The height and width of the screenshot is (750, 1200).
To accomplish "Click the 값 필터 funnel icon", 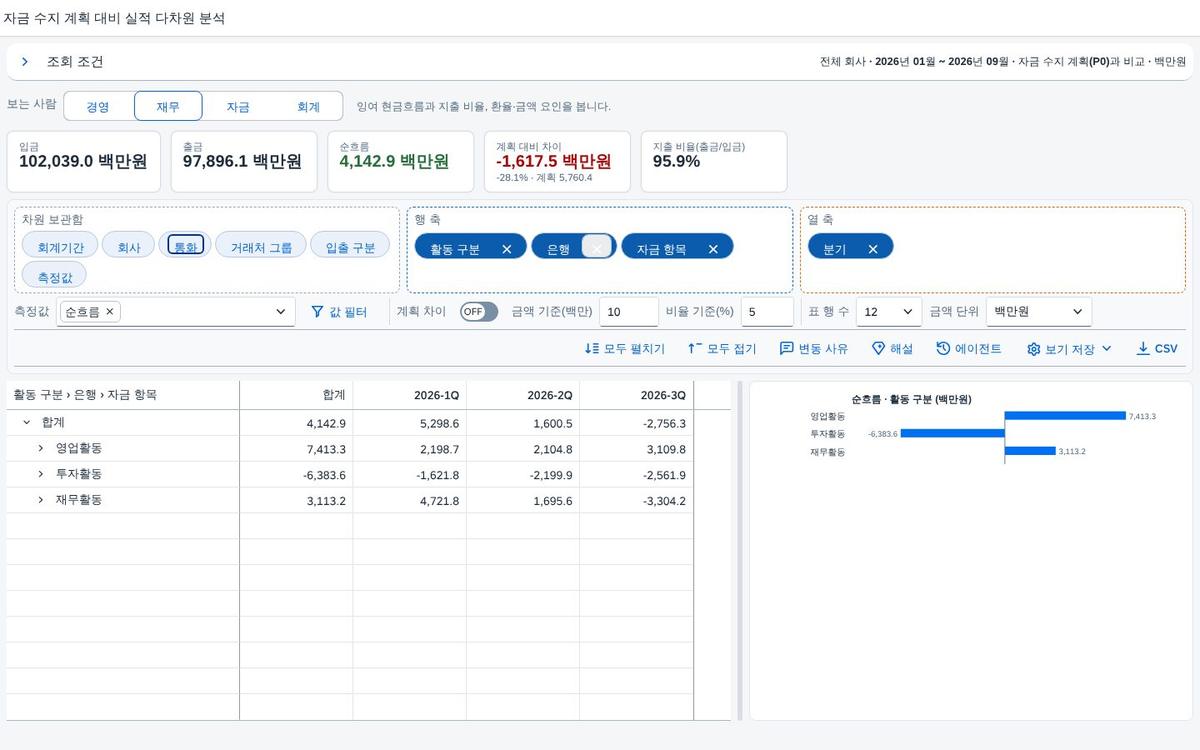I will pyautogui.click(x=318, y=312).
